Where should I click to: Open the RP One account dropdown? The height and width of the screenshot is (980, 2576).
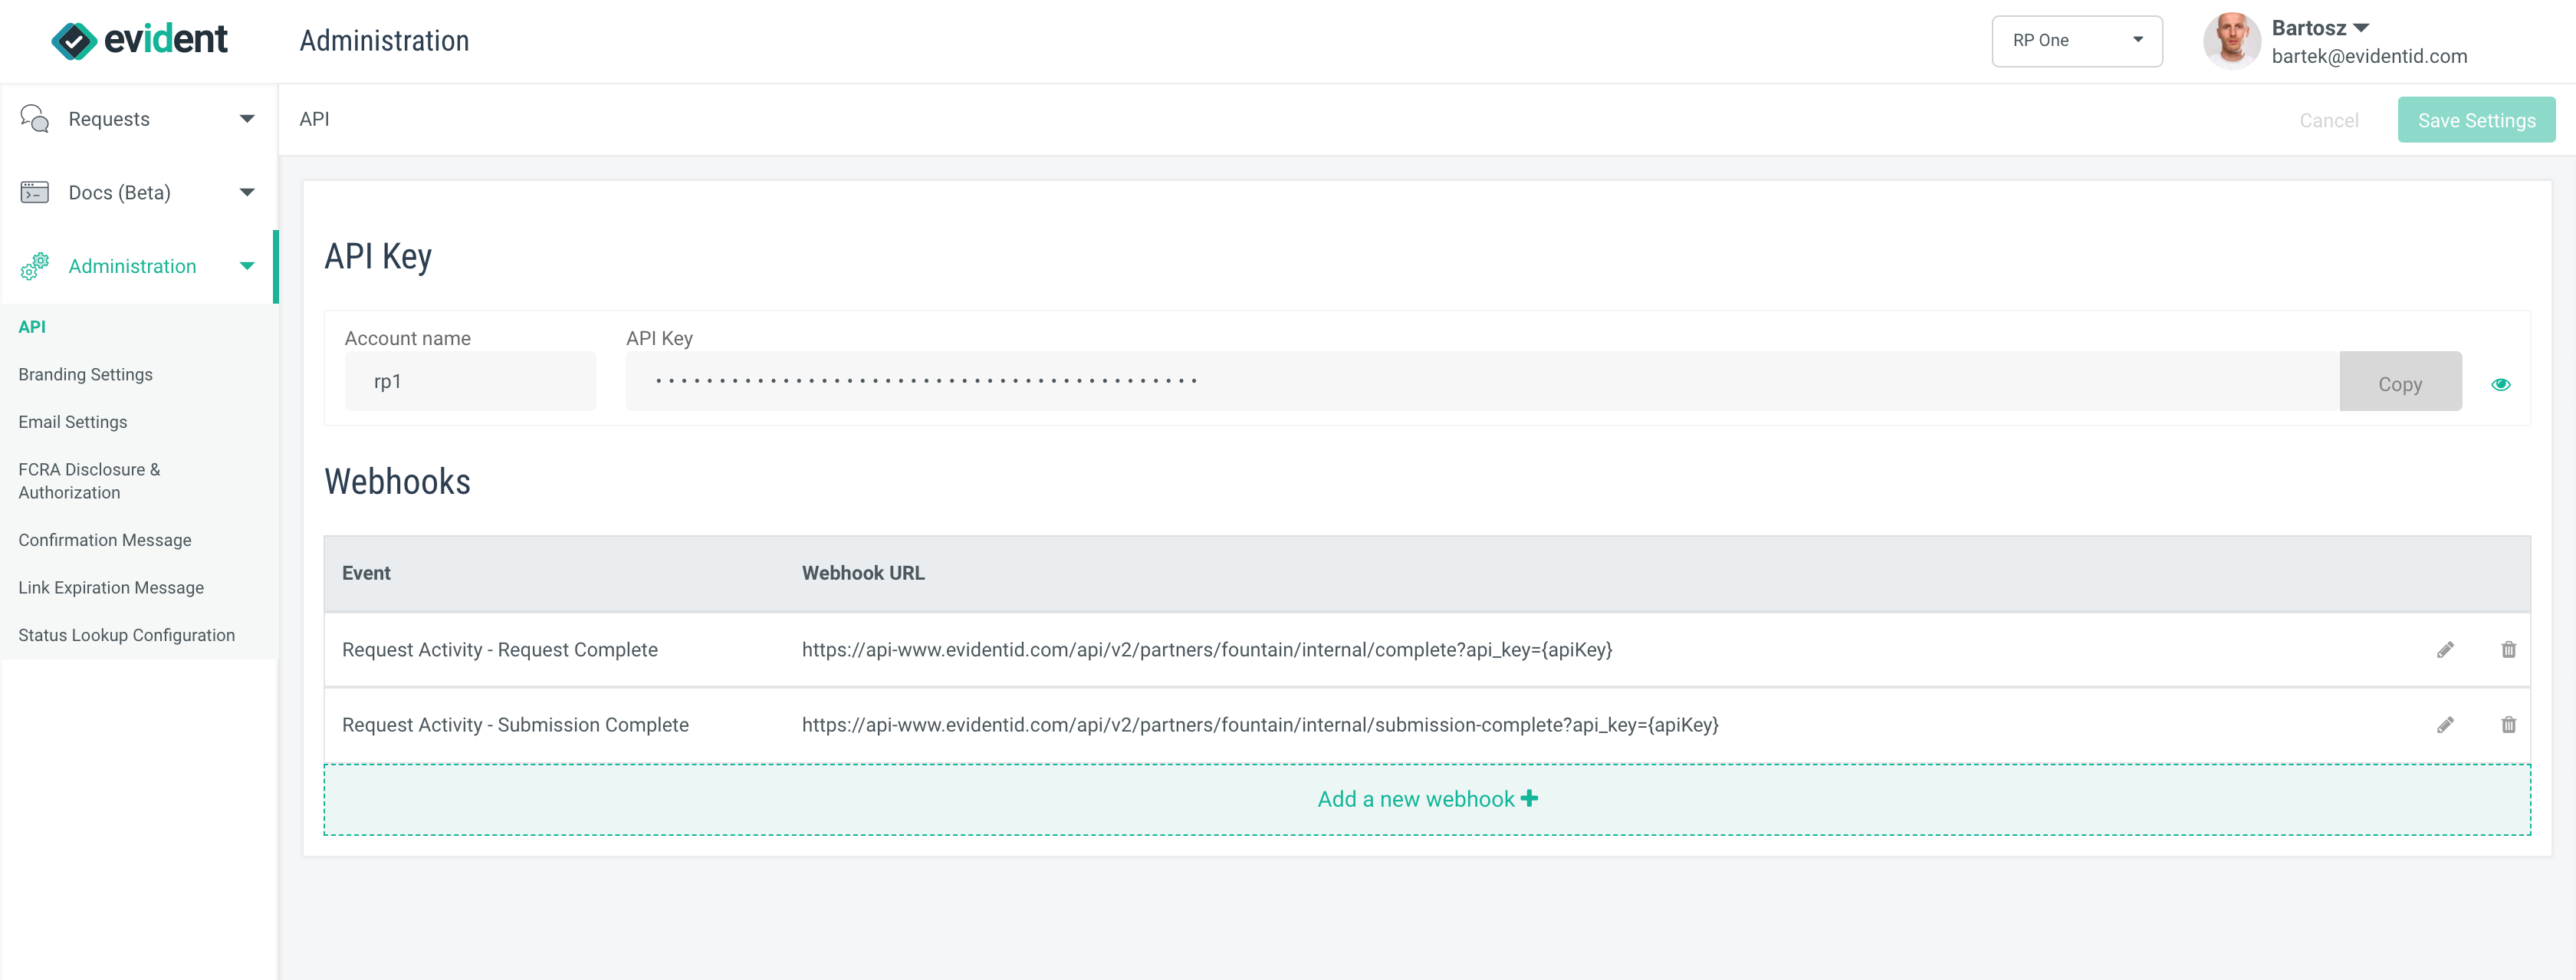[x=2076, y=40]
